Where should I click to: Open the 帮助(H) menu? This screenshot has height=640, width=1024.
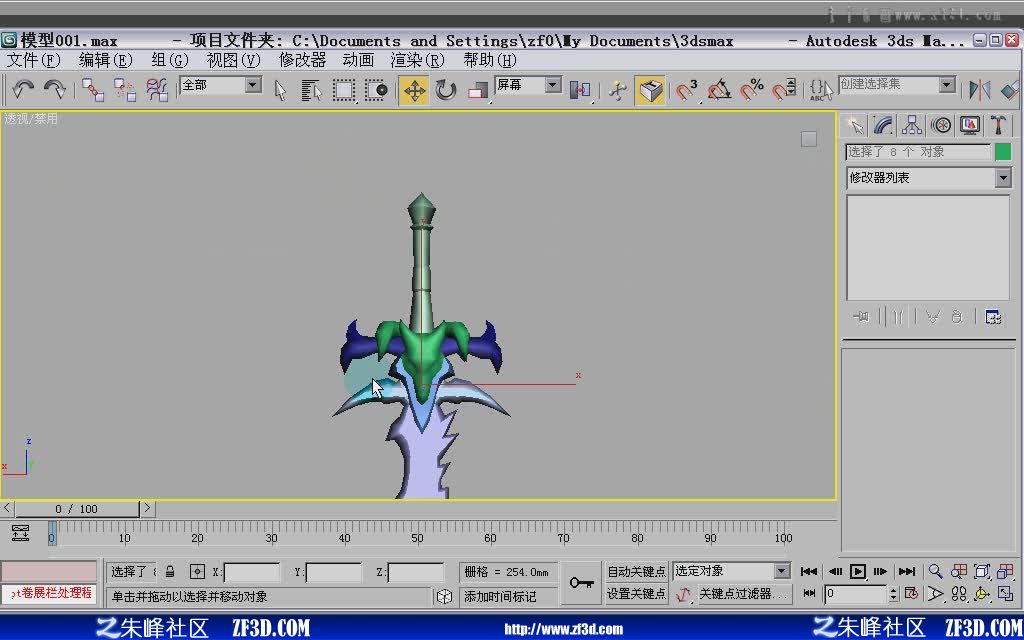[x=490, y=60]
